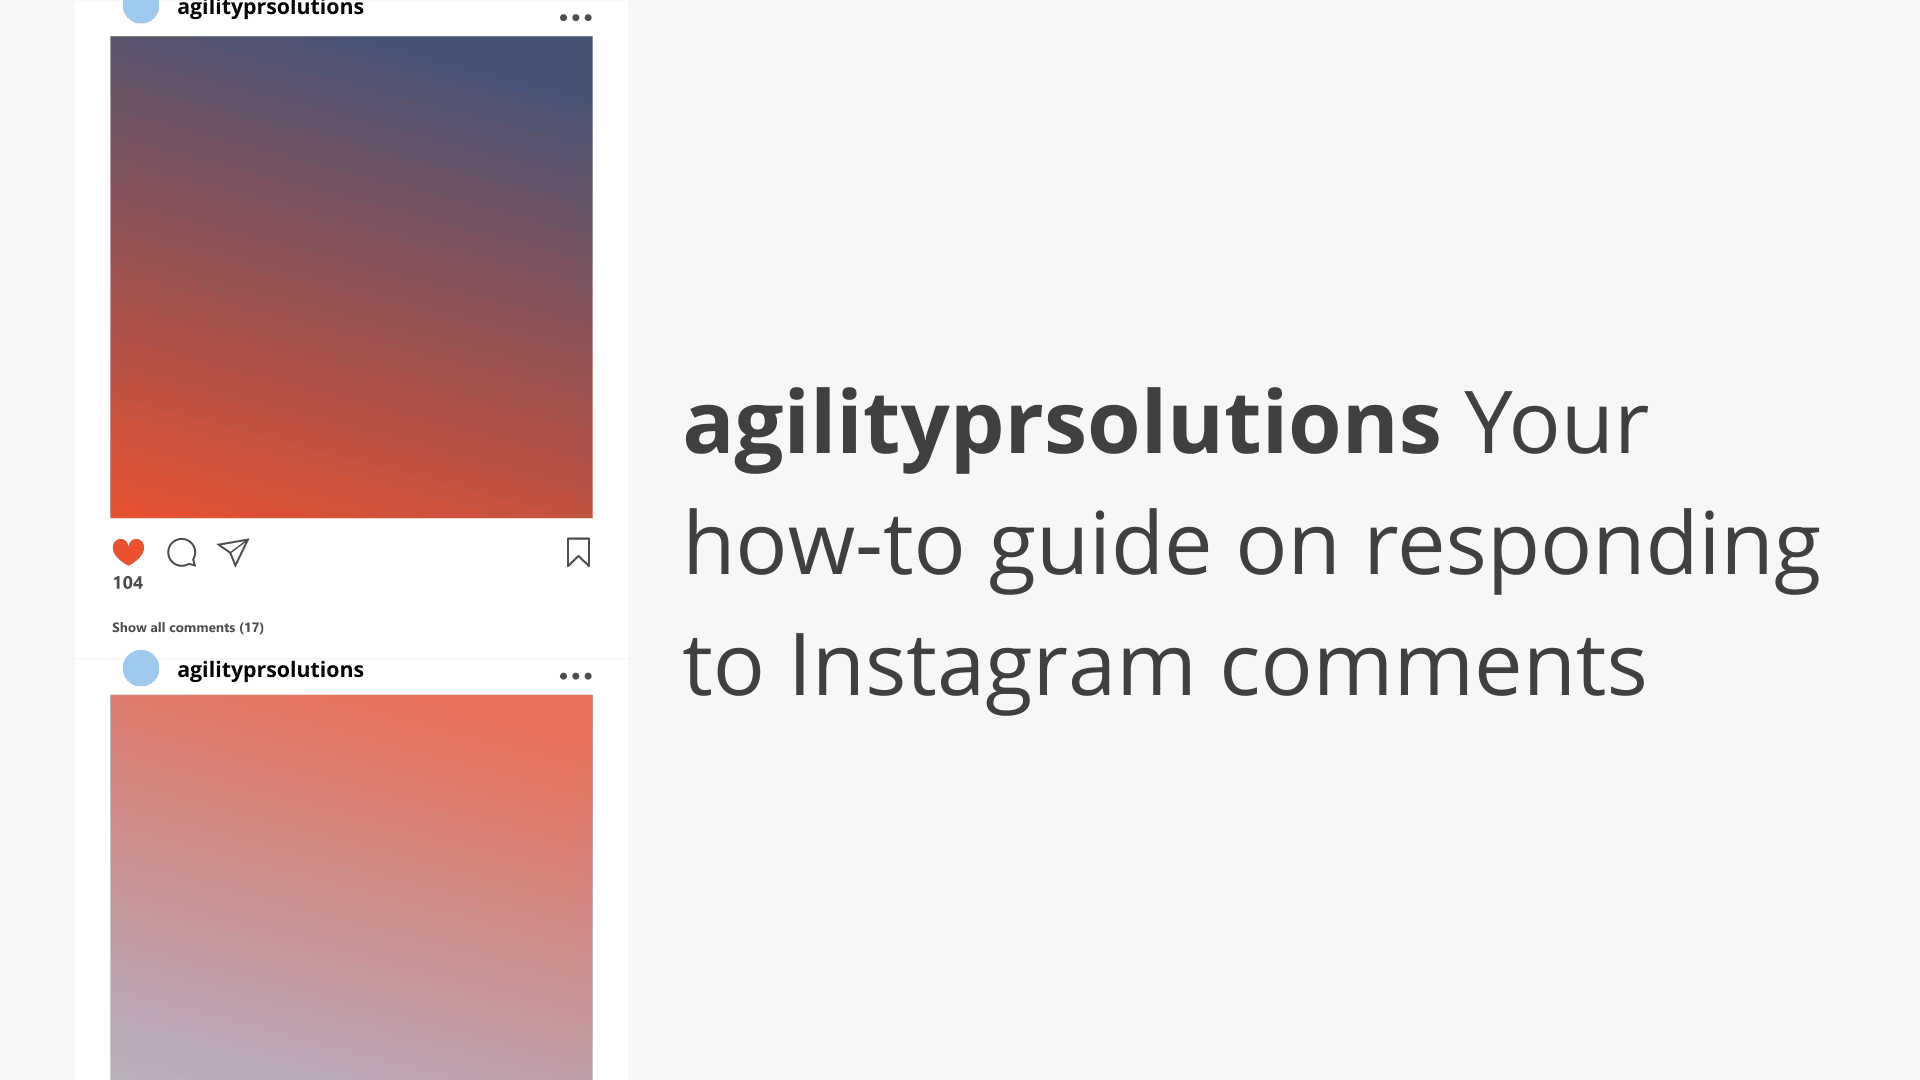This screenshot has height=1080, width=1920.
Task: Click the heart/like icon on post
Action: [128, 551]
